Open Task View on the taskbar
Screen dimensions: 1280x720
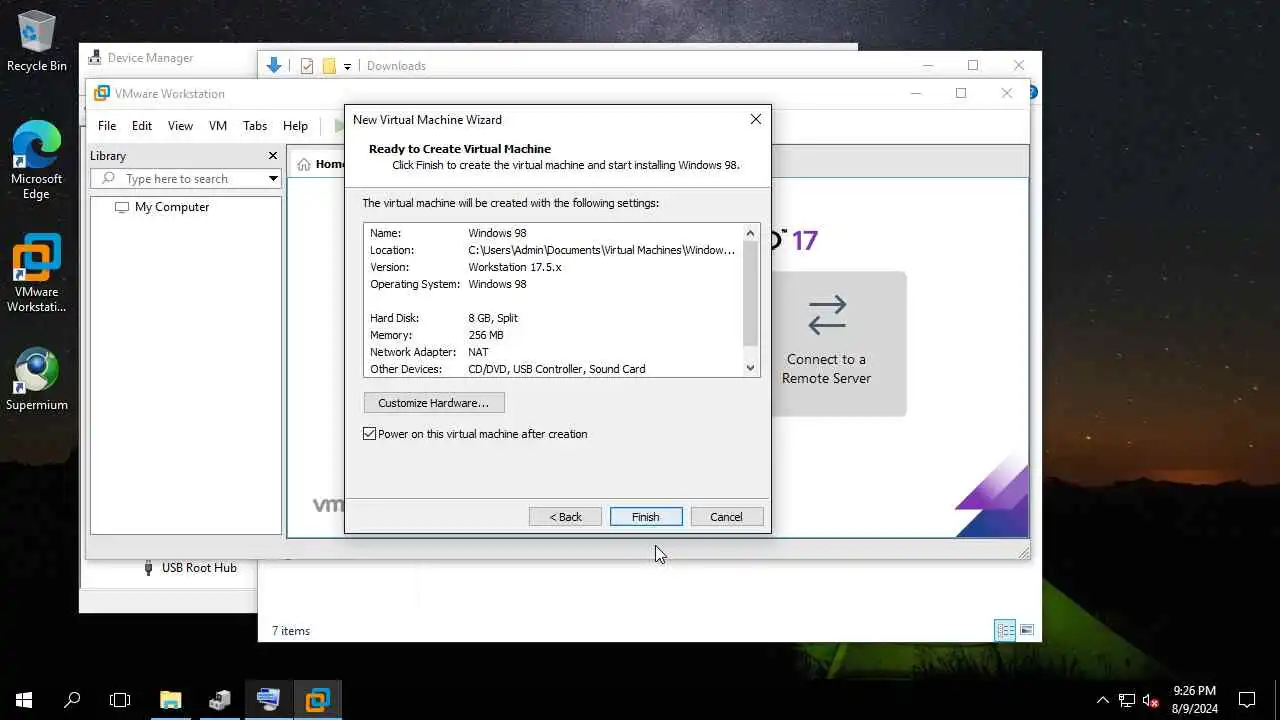120,700
